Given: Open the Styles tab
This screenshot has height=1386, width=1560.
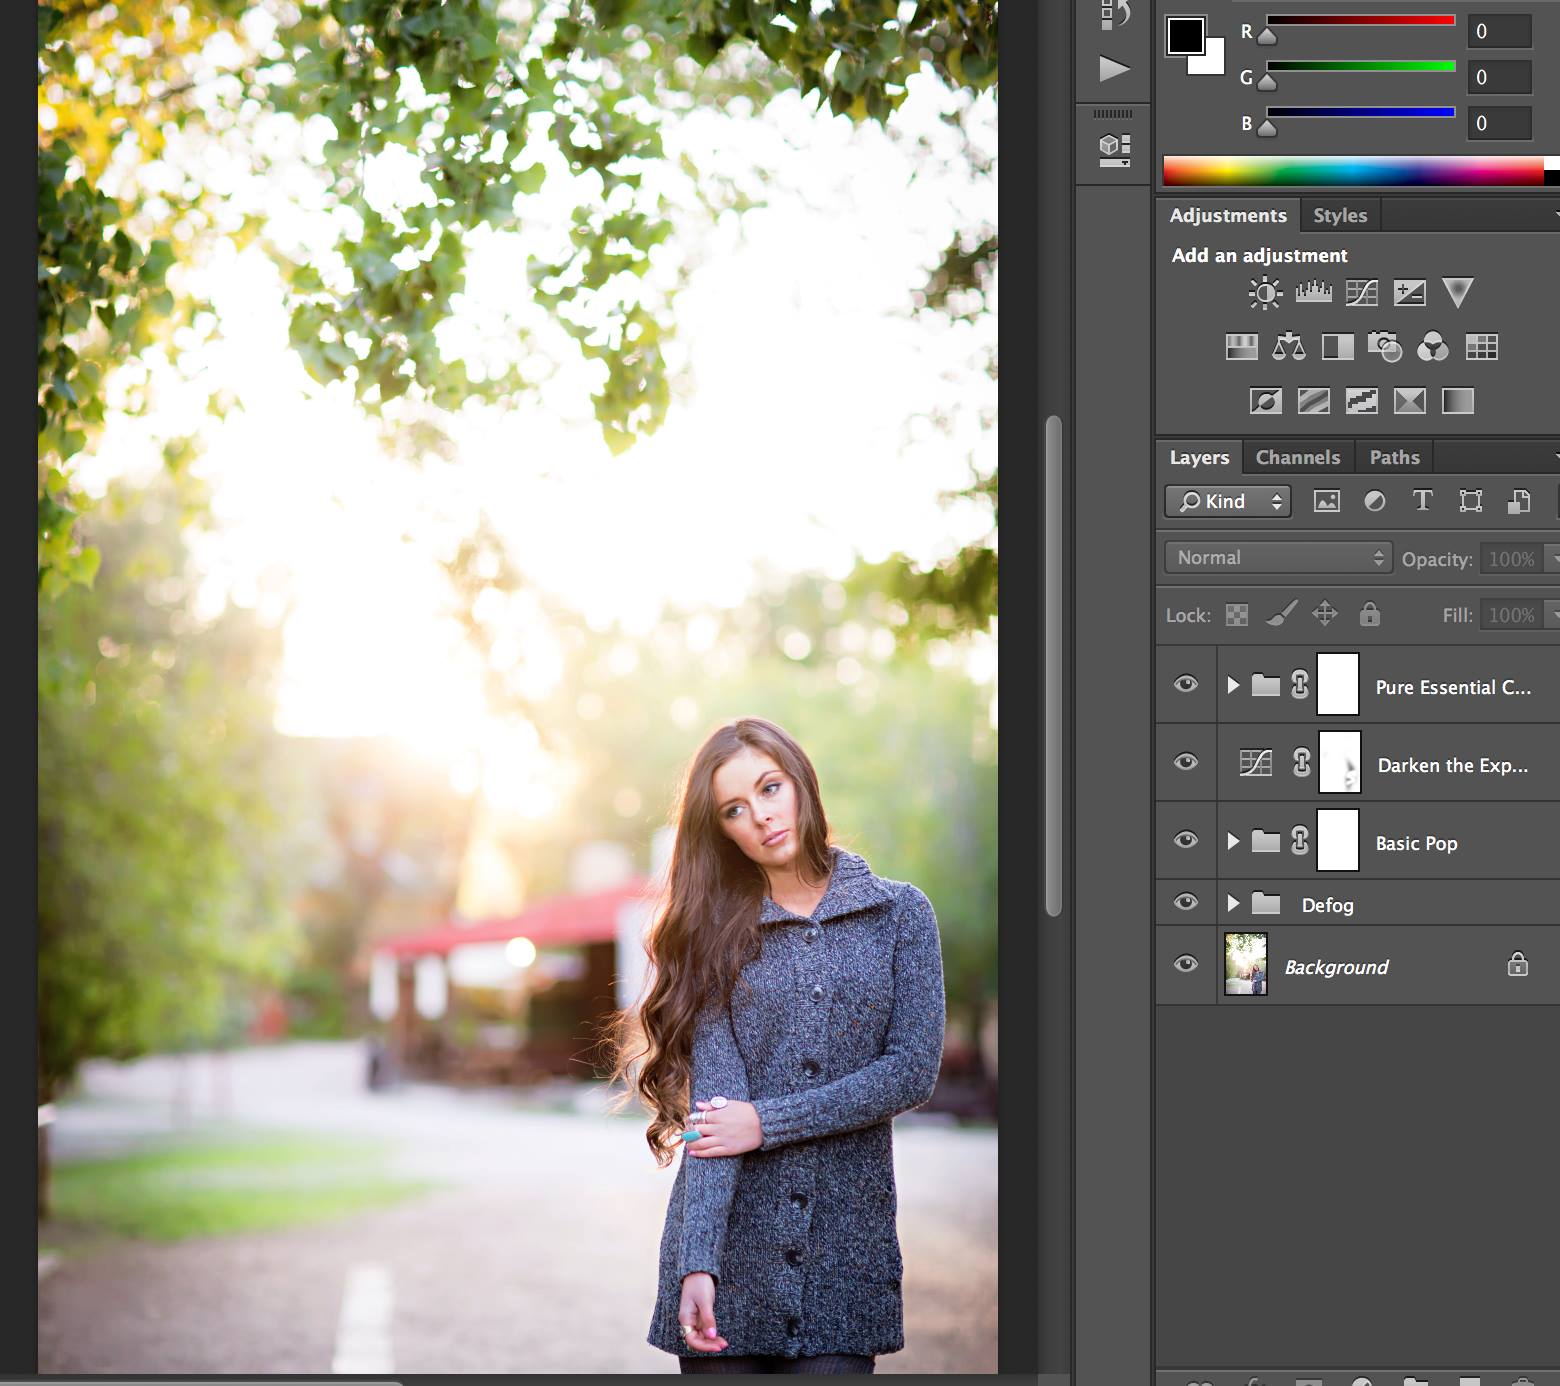Looking at the screenshot, I should (x=1339, y=216).
